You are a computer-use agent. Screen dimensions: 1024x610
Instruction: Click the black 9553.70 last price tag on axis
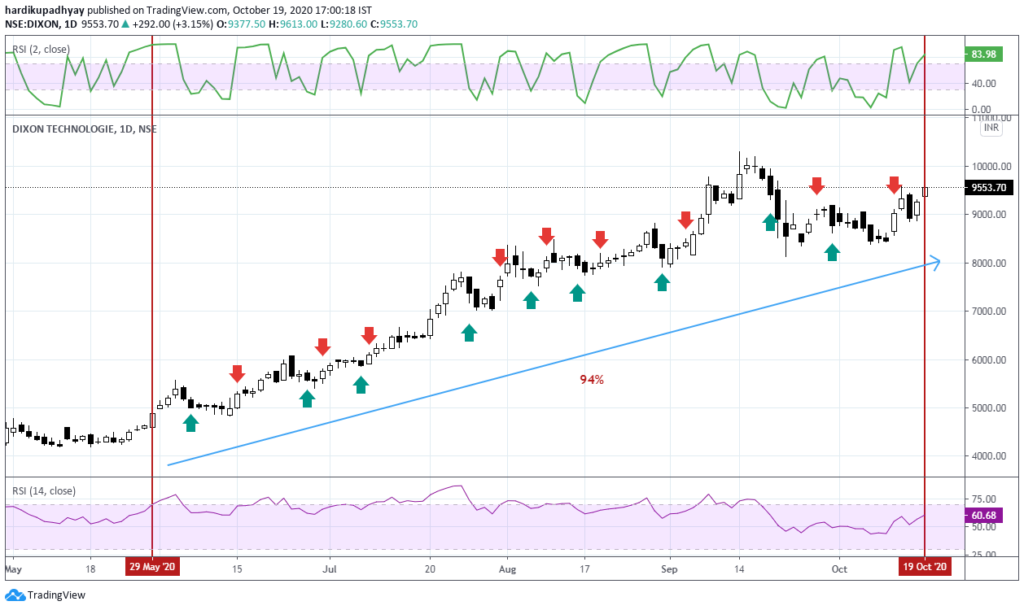point(988,187)
